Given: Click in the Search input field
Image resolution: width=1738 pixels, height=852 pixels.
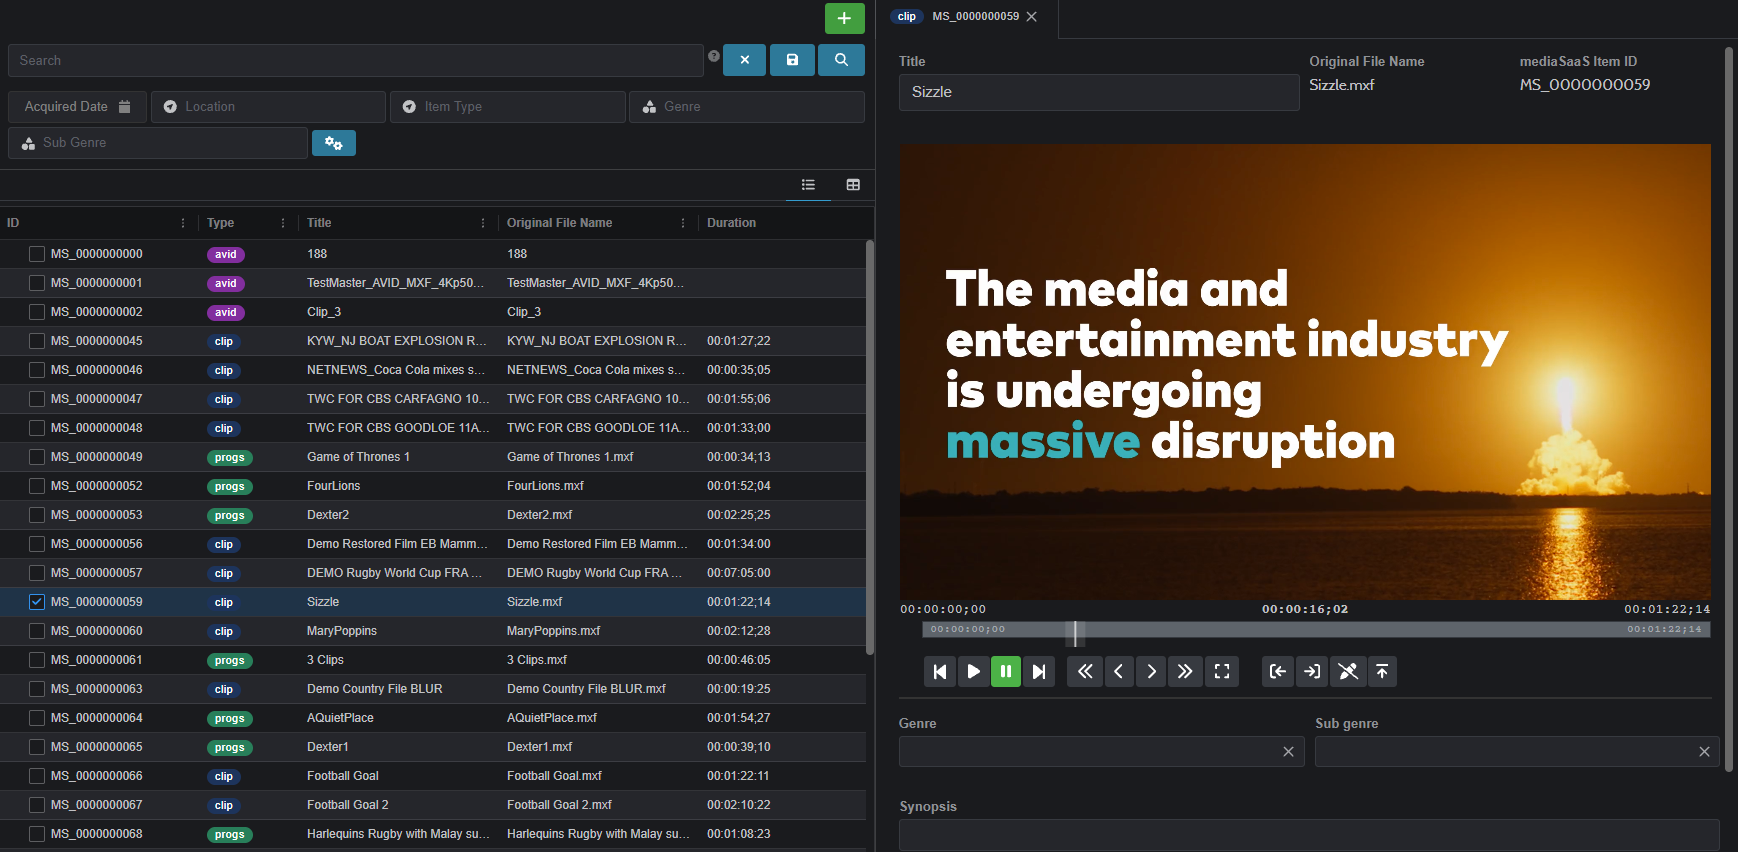Looking at the screenshot, I should [356, 60].
